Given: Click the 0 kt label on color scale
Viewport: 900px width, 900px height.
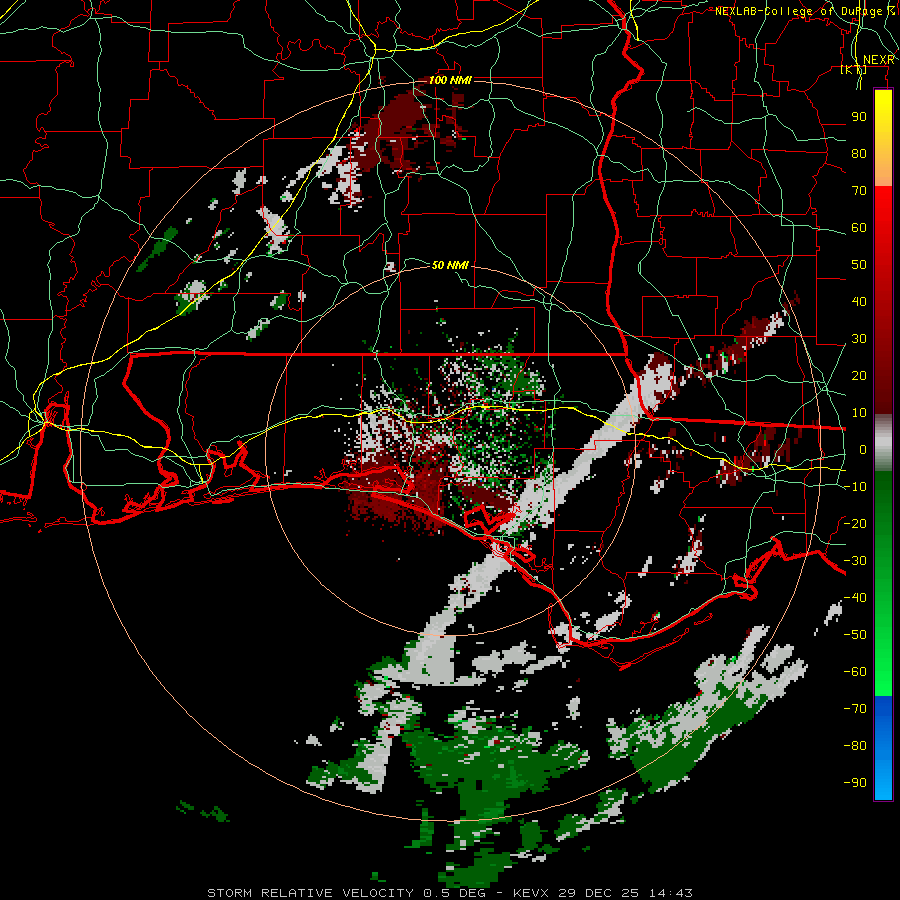Looking at the screenshot, I should (863, 449).
